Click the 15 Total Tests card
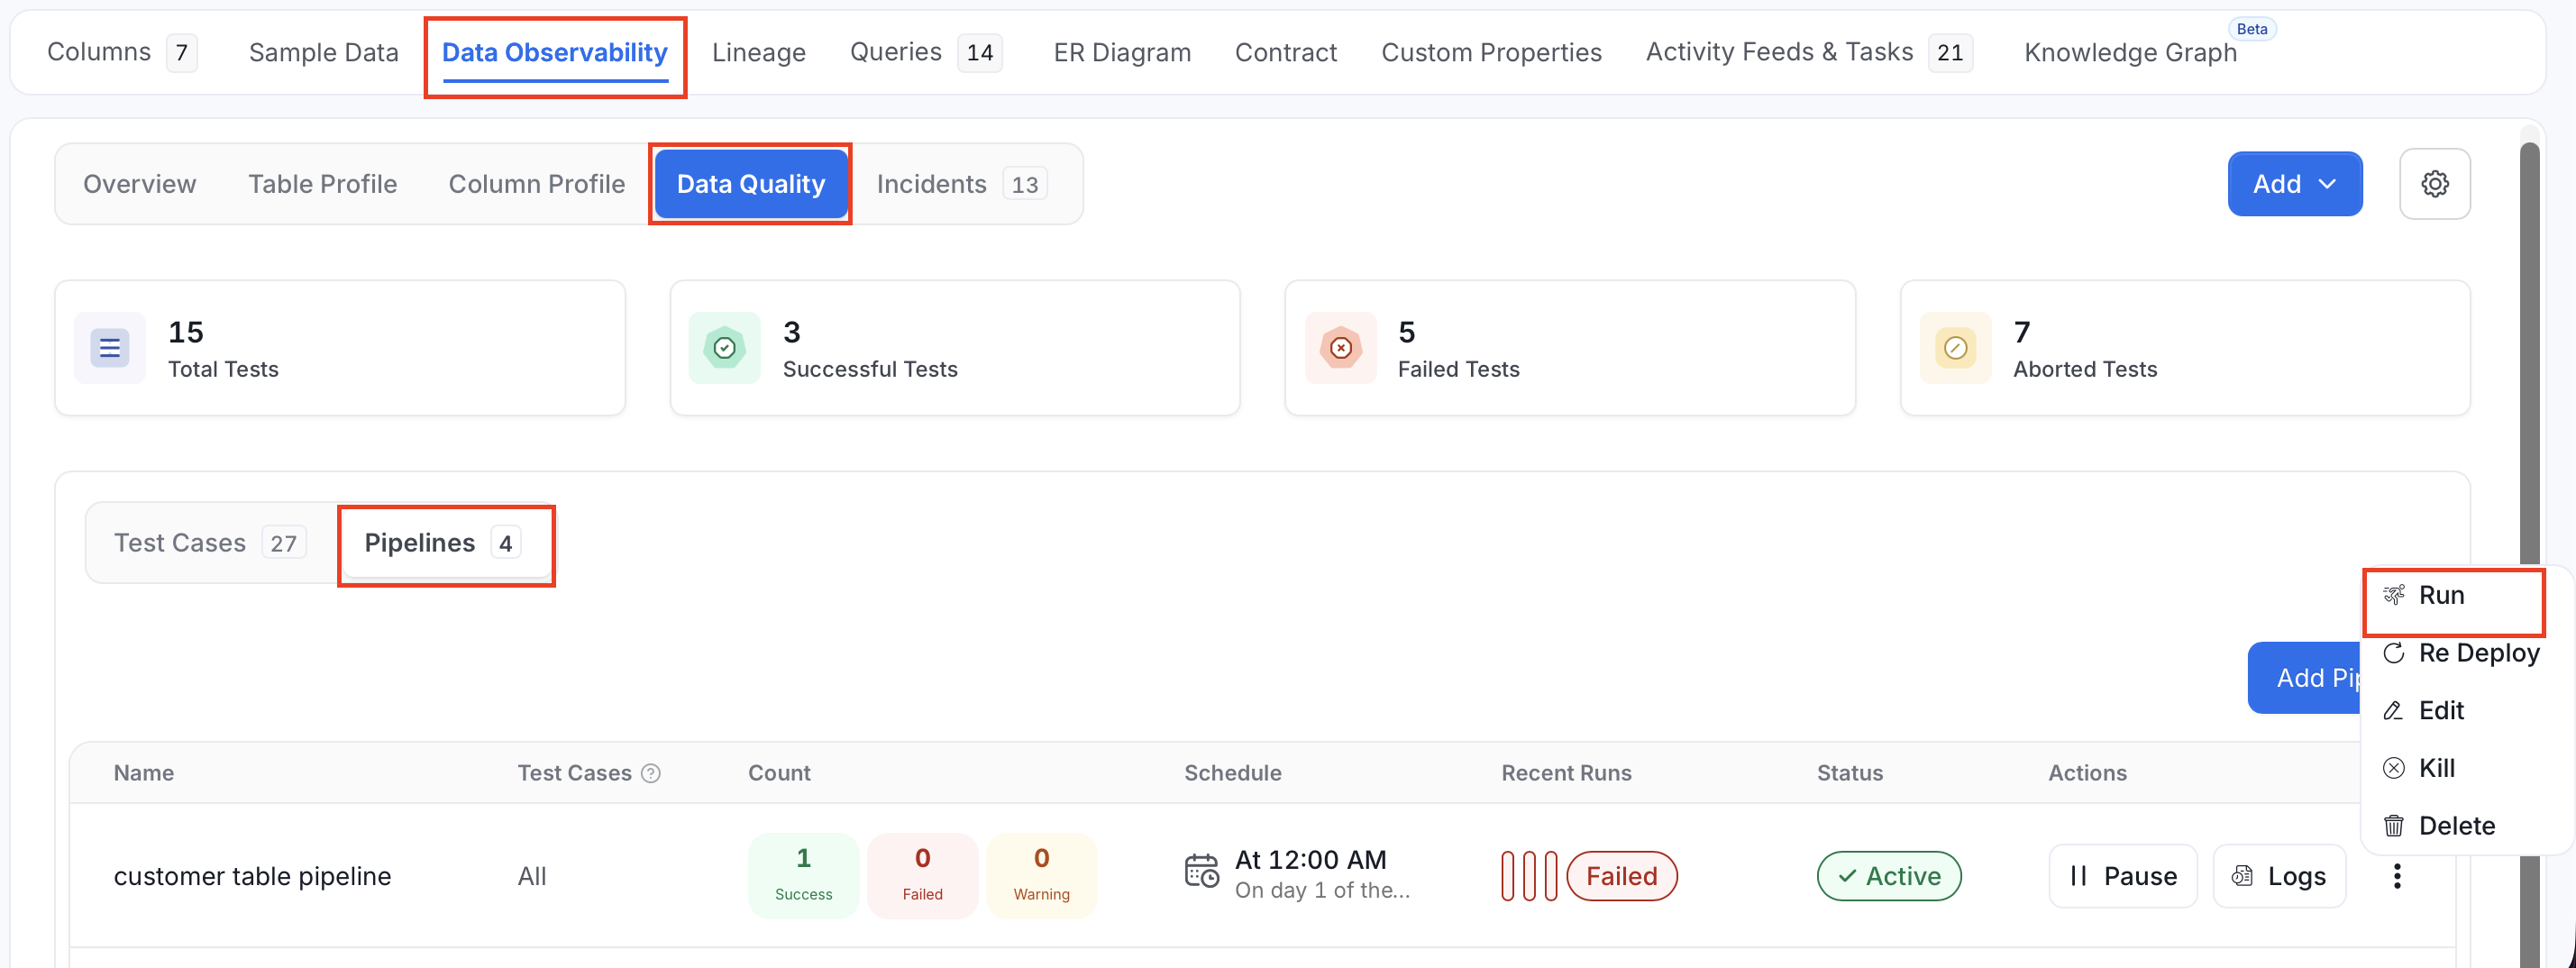Image resolution: width=2576 pixels, height=968 pixels. pyautogui.click(x=340, y=348)
